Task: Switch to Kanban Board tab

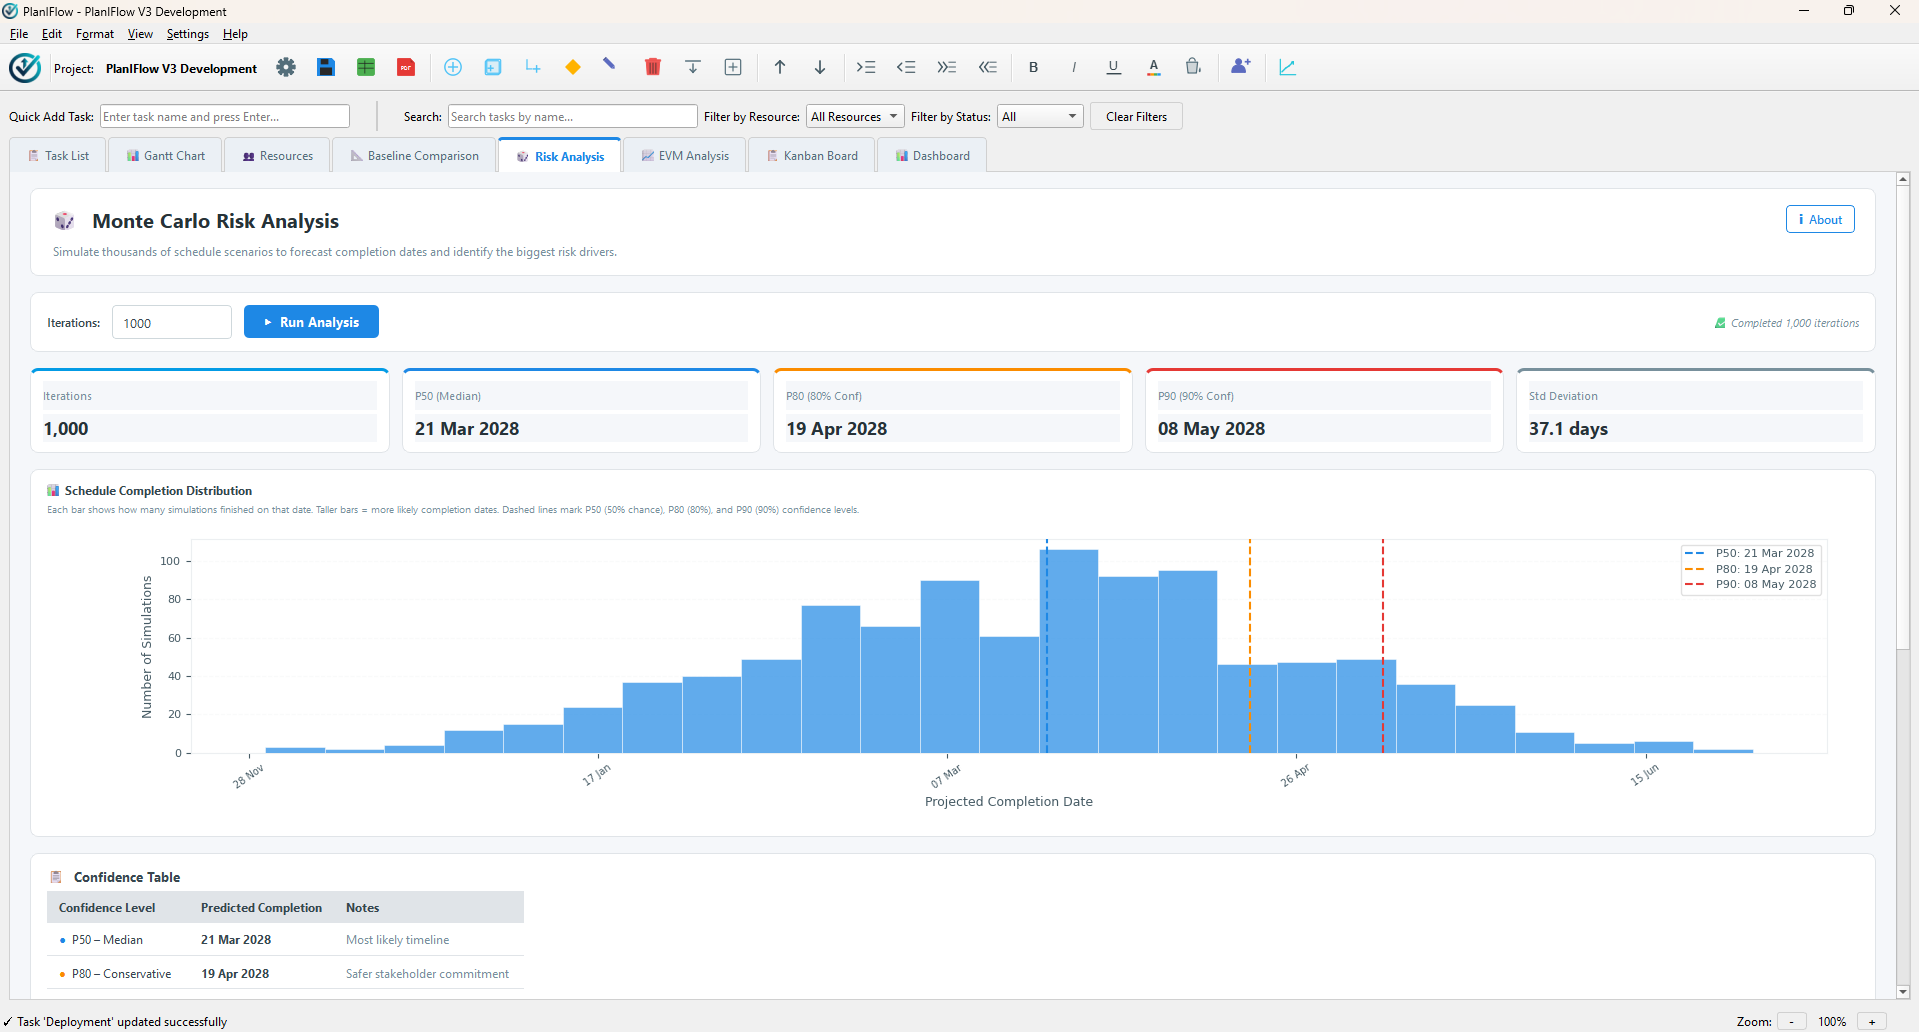Action: [812, 156]
